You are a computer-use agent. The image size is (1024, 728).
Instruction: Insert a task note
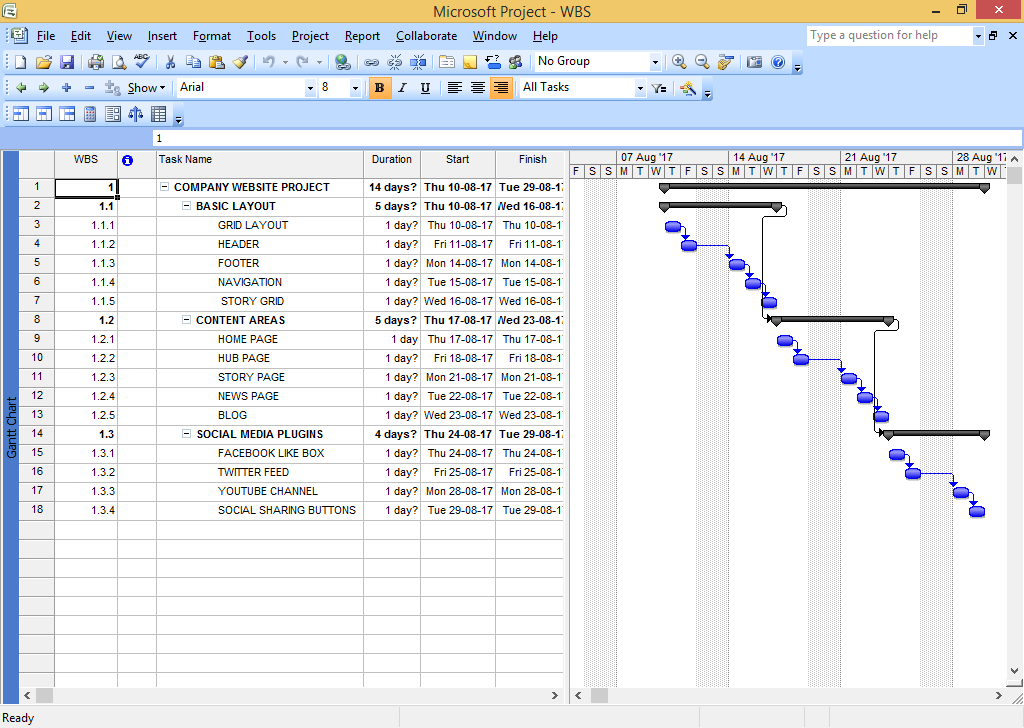tap(468, 61)
